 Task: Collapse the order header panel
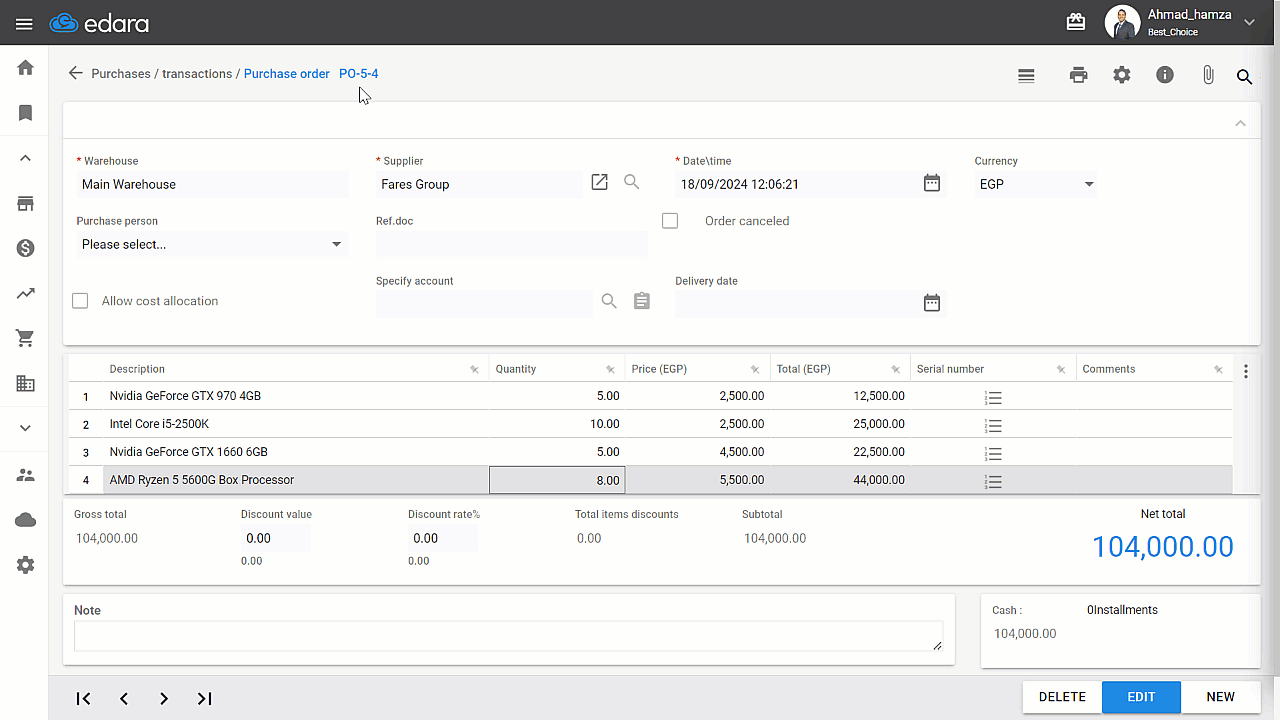tap(1240, 123)
